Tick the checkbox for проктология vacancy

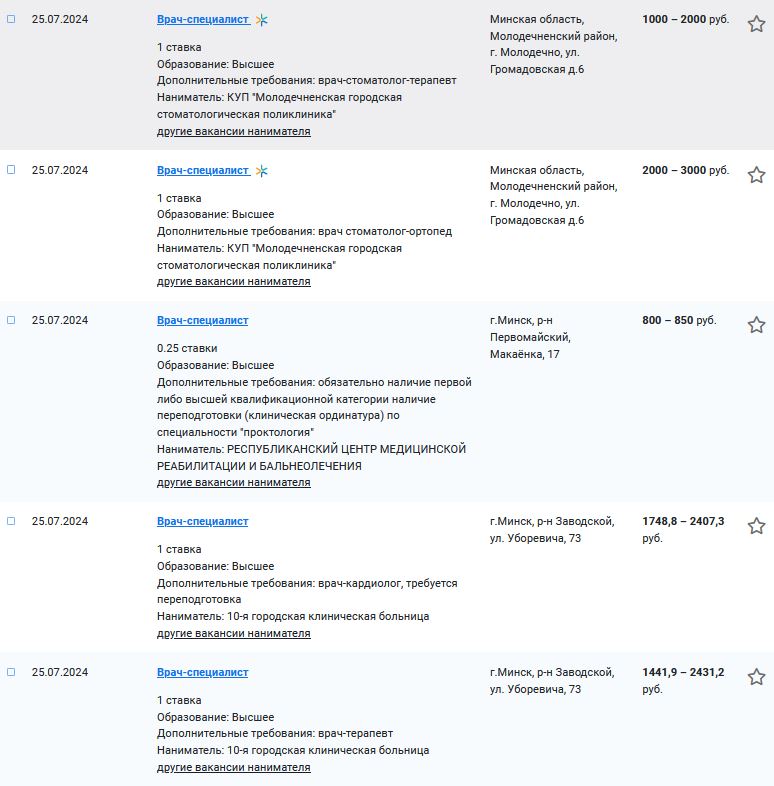pos(11,320)
